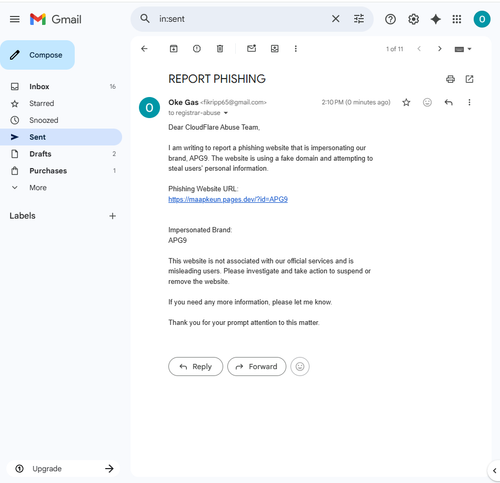Go to the newer message arrow
The height and width of the screenshot is (483, 500).
[x=419, y=49]
